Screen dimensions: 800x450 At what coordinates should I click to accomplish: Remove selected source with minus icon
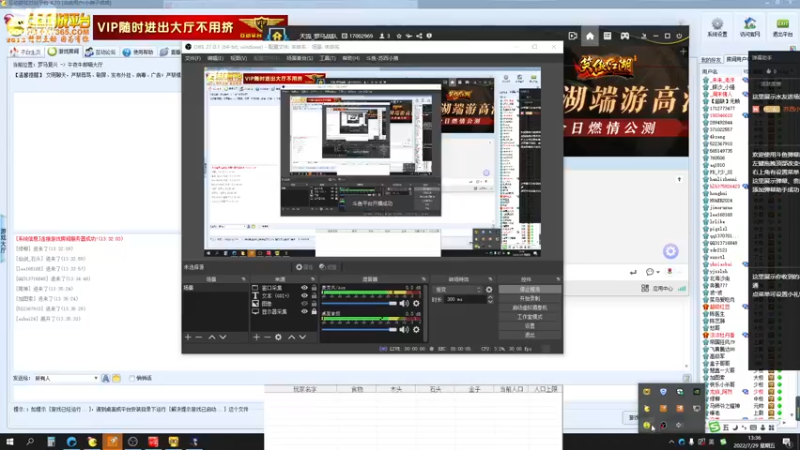pos(267,337)
